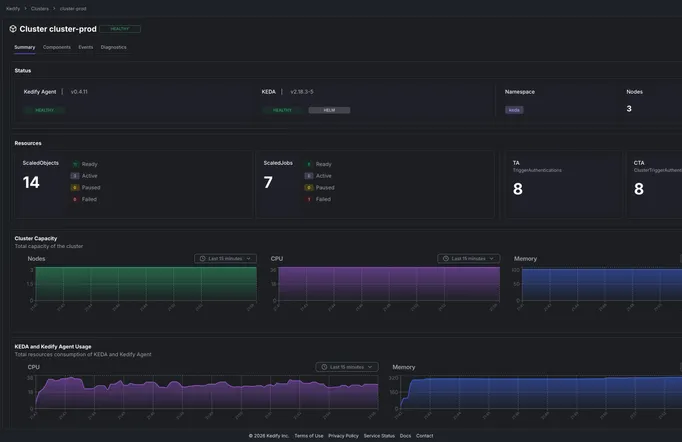Click the KEDA agent CPU usage chart

point(207,392)
